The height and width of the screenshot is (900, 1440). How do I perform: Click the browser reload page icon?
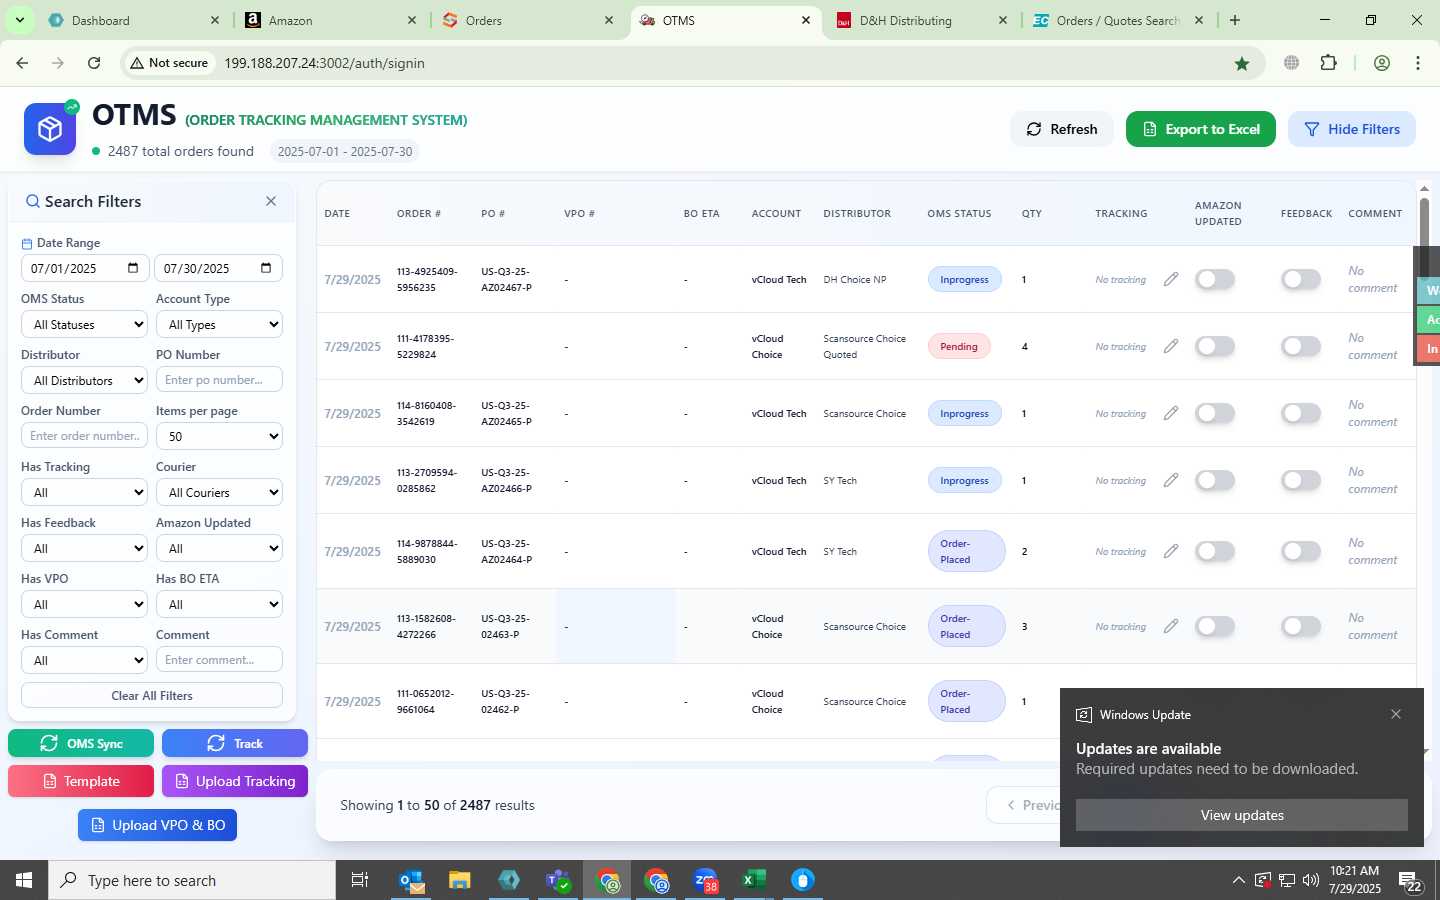pos(94,63)
